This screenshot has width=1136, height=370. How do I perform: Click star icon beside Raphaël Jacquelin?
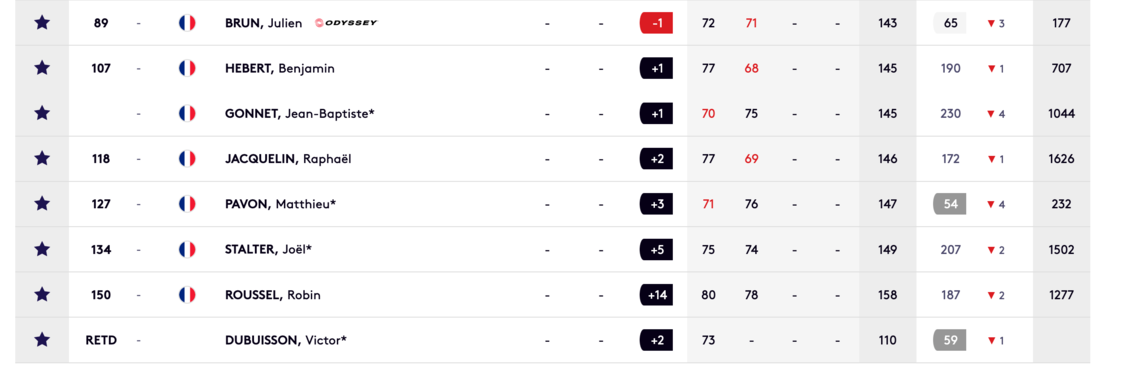(x=42, y=159)
